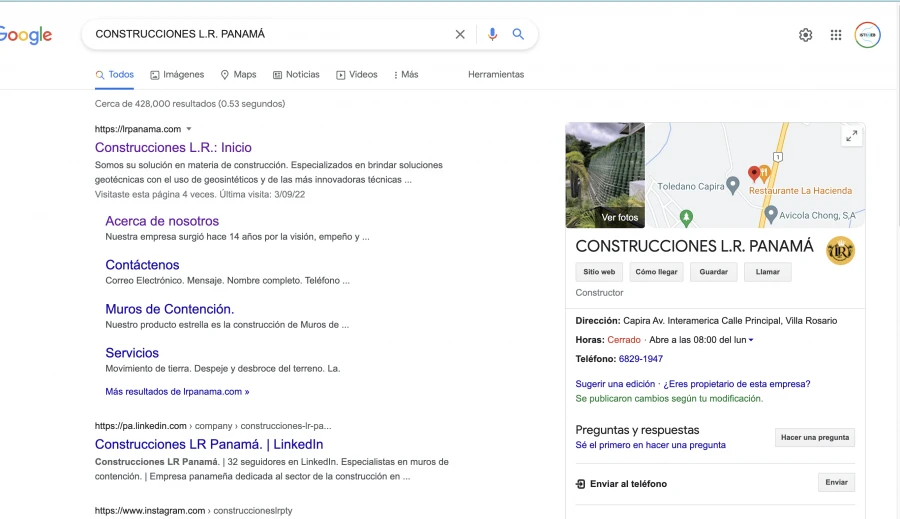Click the green park pin on the map

686,217
